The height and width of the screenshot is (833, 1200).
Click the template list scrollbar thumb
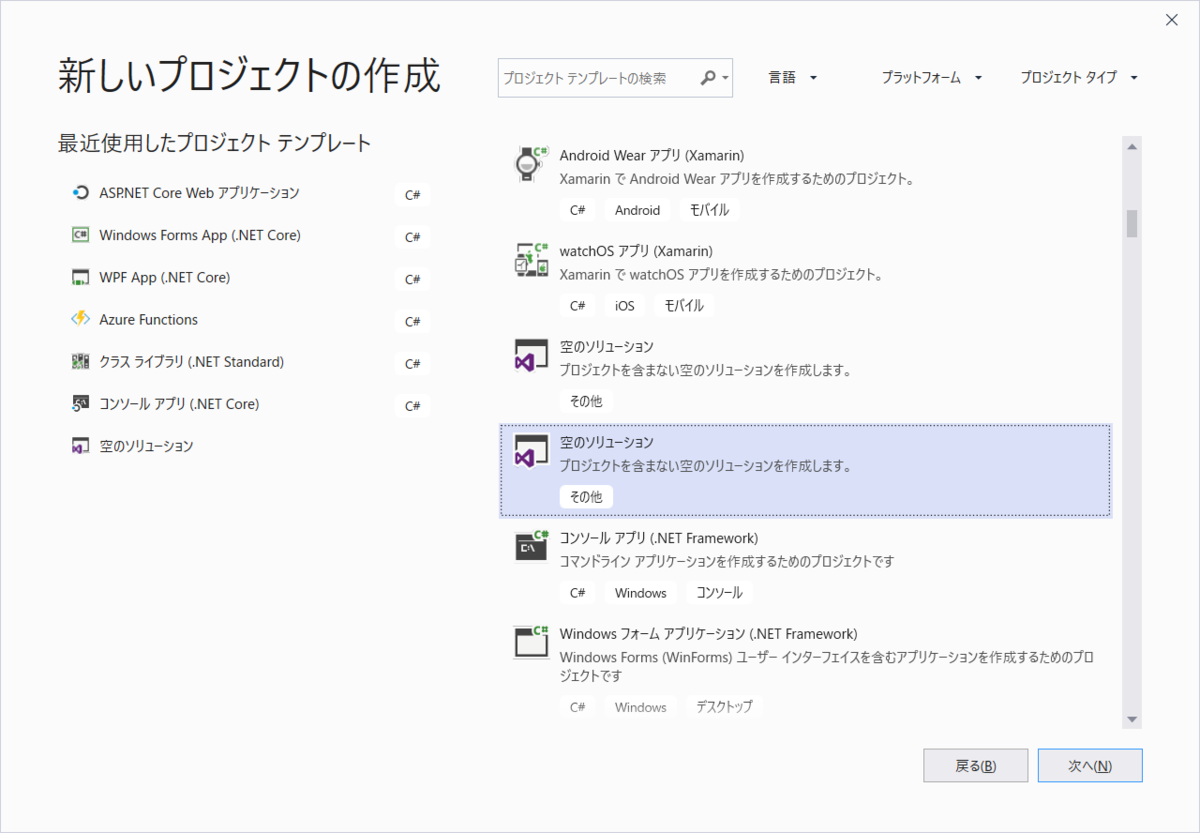(x=1132, y=224)
